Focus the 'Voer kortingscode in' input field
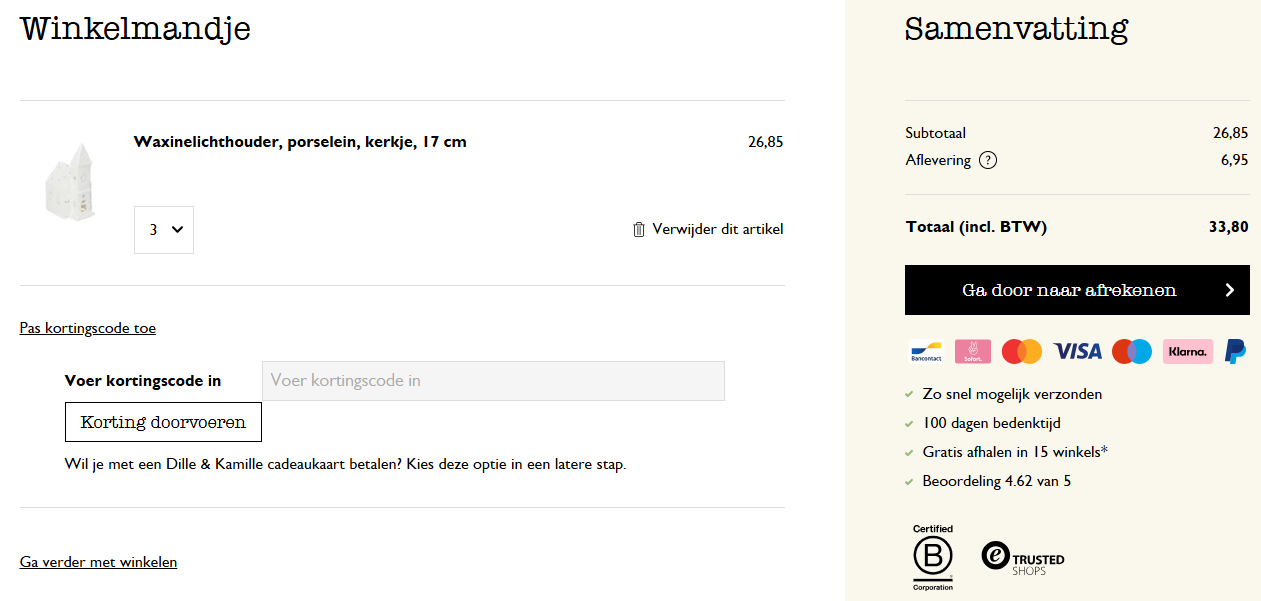 tap(493, 381)
